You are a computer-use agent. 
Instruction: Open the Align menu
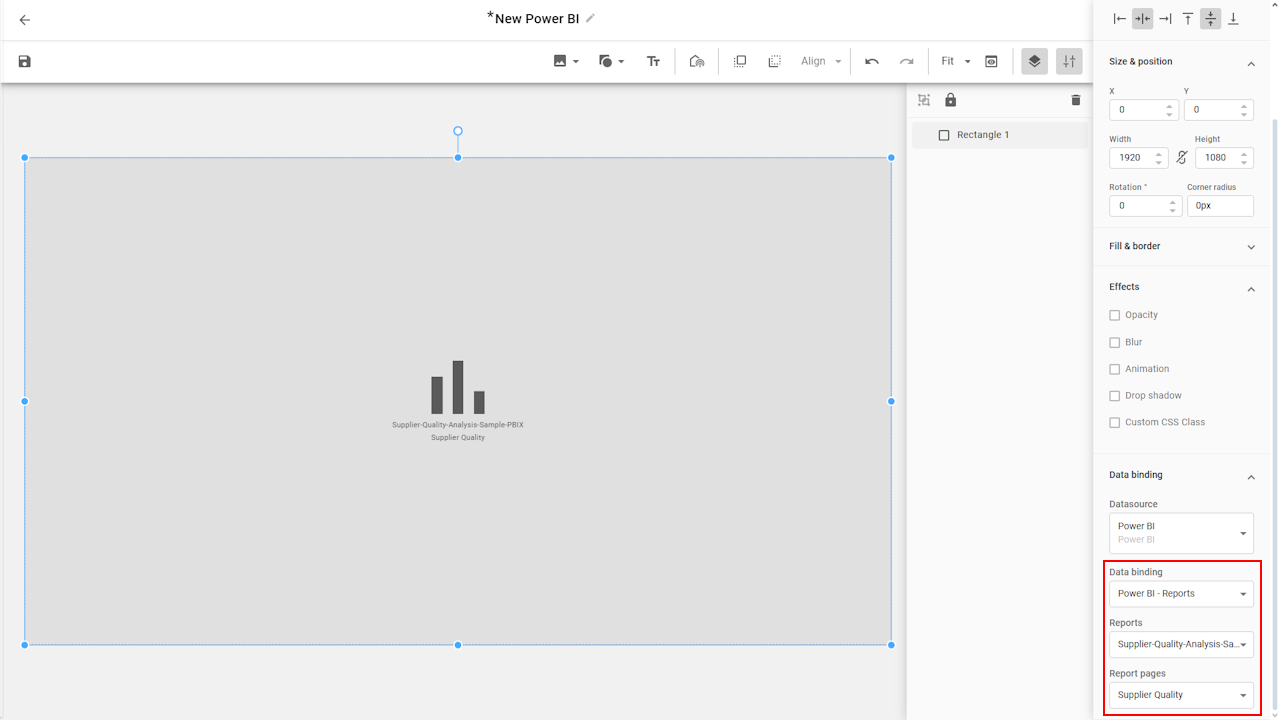coord(820,62)
